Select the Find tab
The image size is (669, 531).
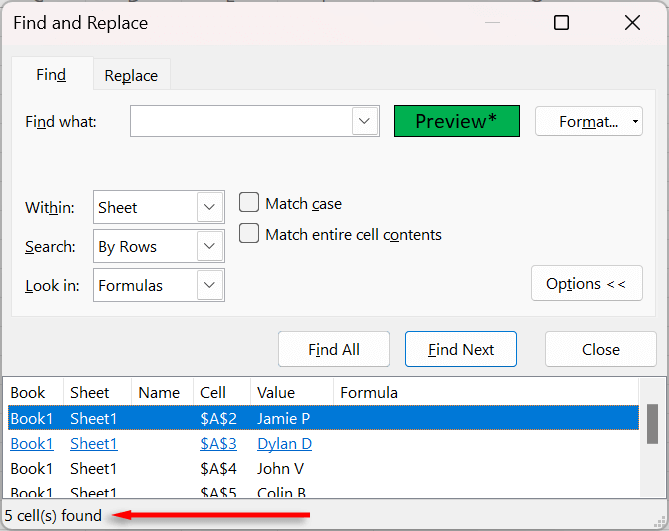(x=51, y=75)
